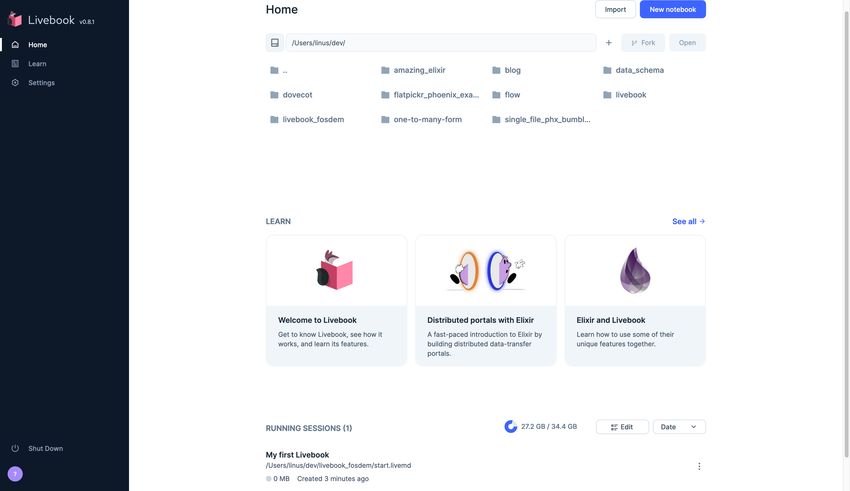
Task: Go to the parent directory folder
Action: [x=279, y=70]
